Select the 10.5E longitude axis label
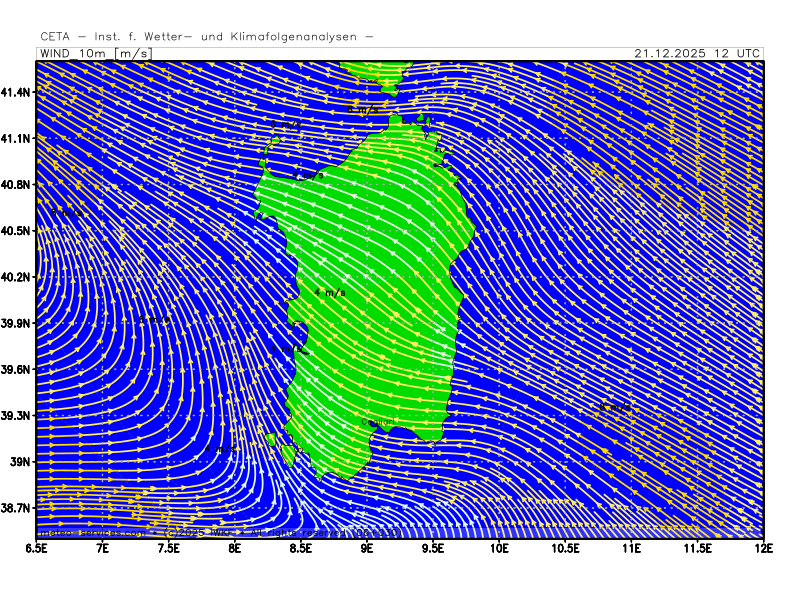The height and width of the screenshot is (600, 800). (565, 548)
